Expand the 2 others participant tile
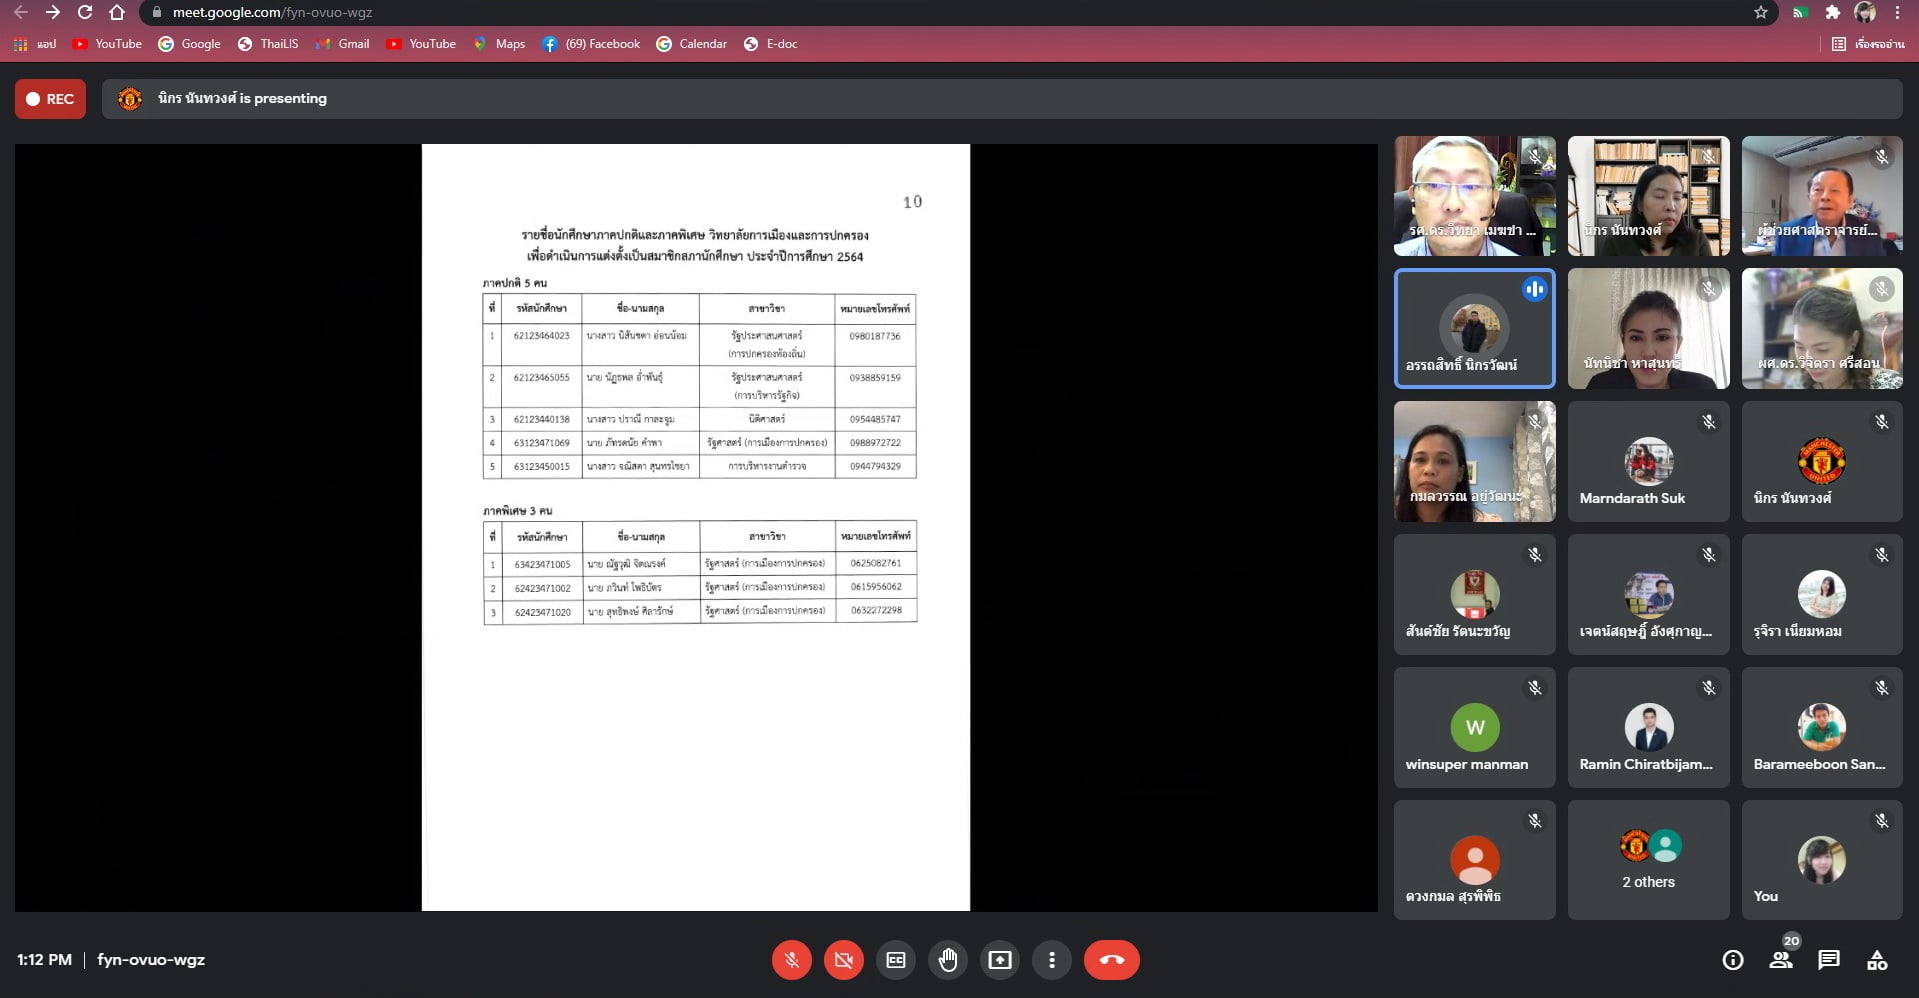The image size is (1919, 998). (x=1648, y=860)
